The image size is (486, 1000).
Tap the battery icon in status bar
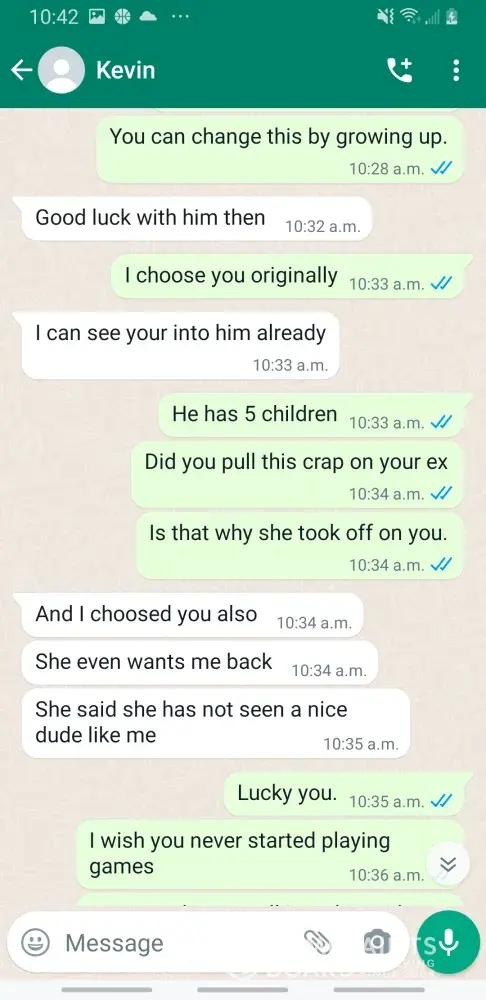[x=452, y=17]
